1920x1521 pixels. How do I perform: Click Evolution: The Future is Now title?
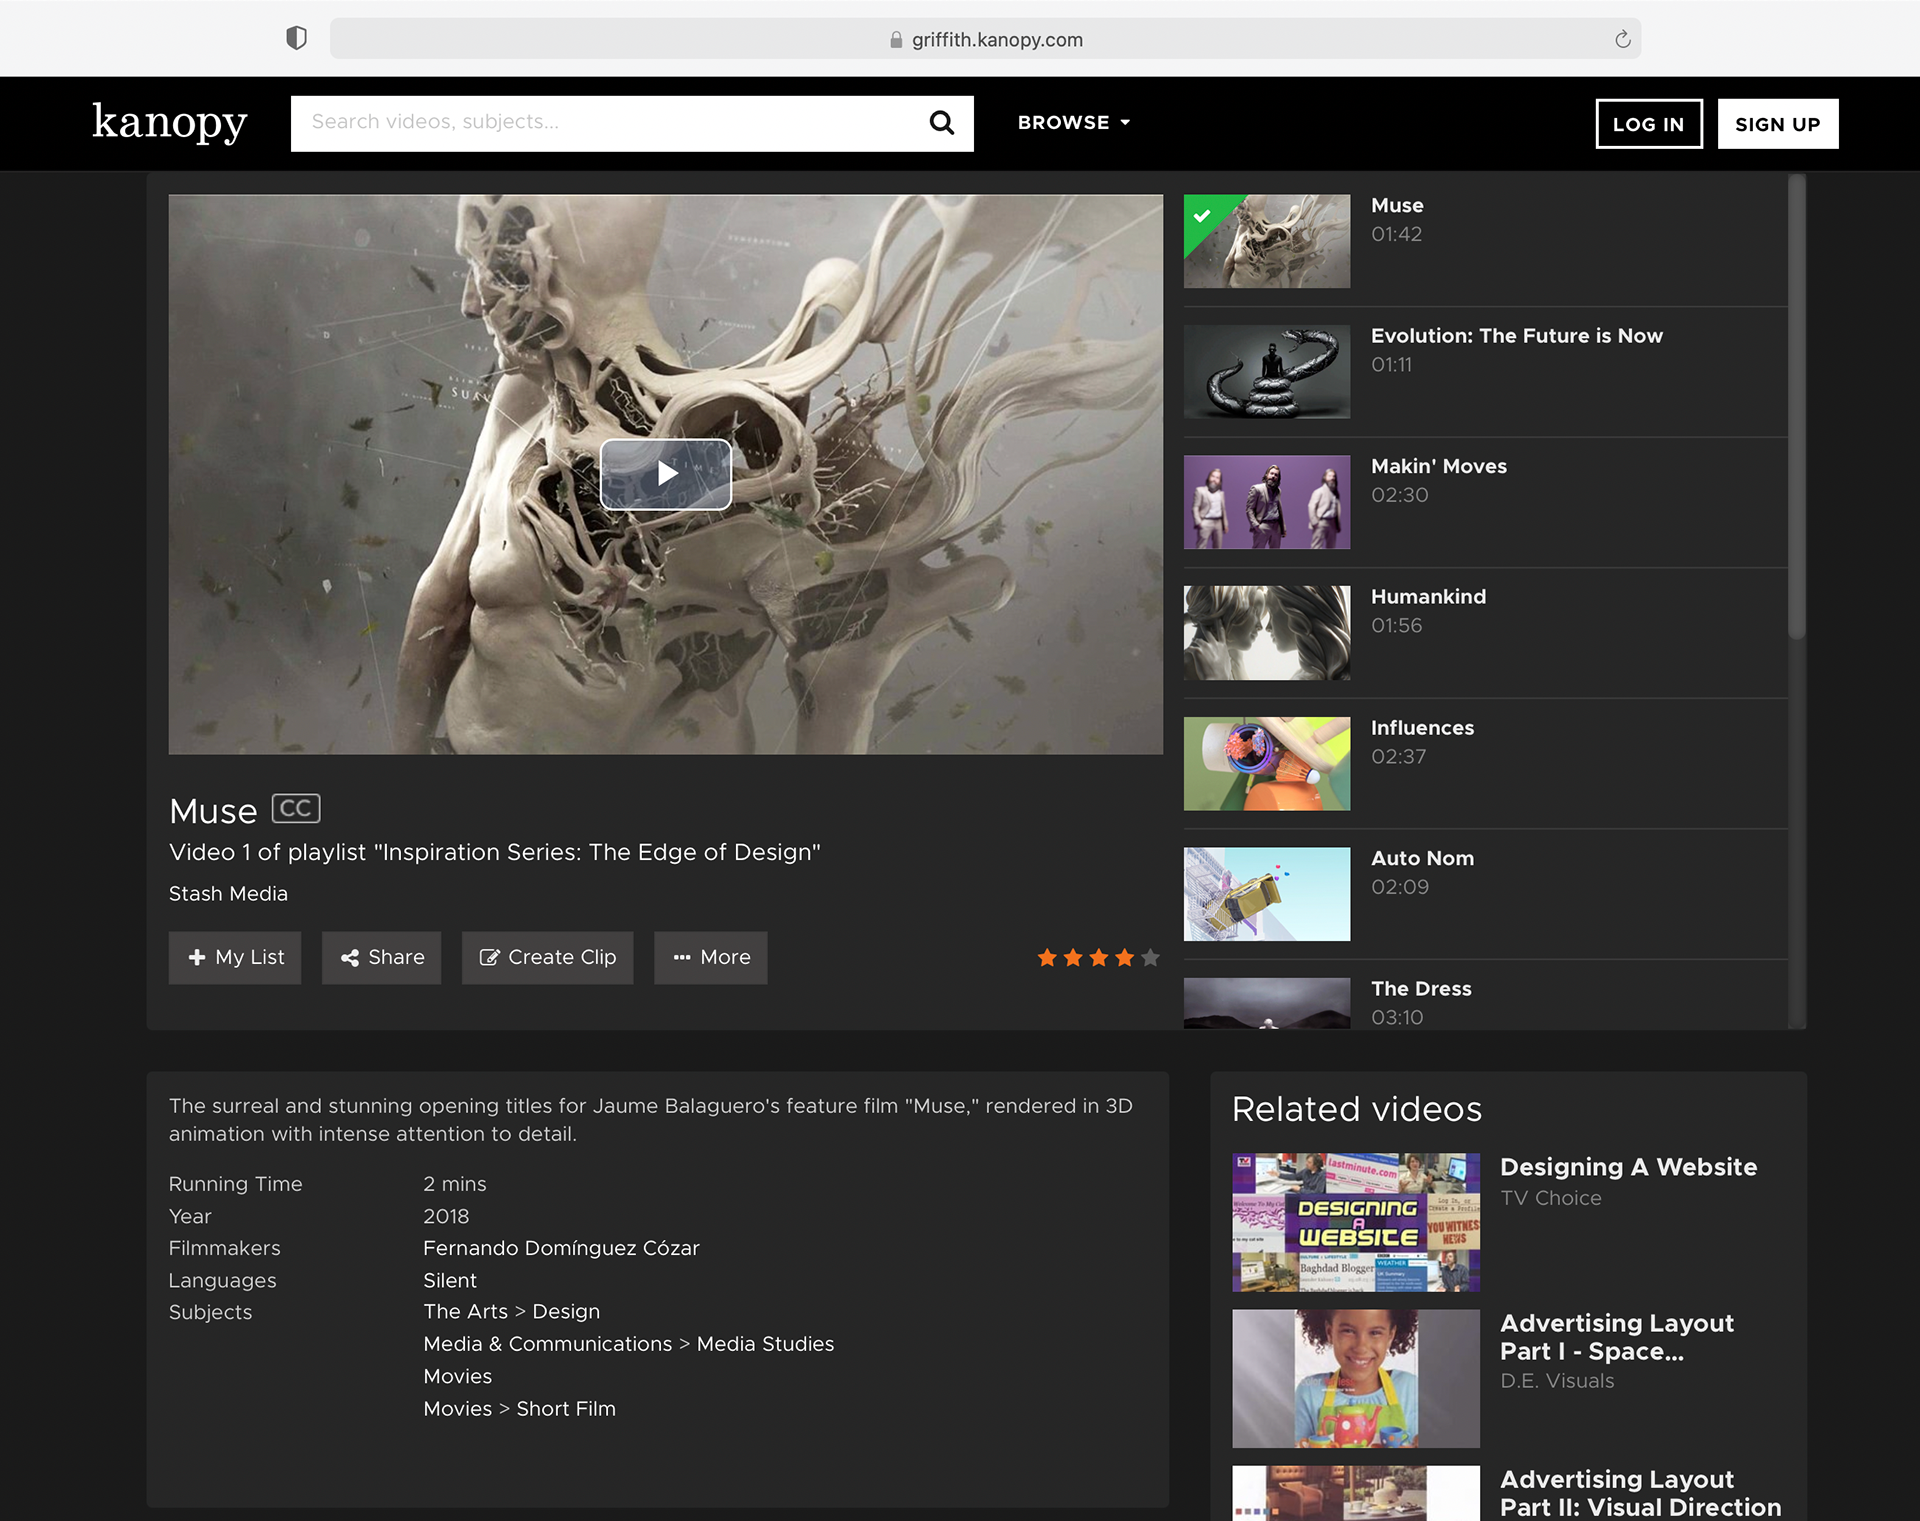point(1517,336)
